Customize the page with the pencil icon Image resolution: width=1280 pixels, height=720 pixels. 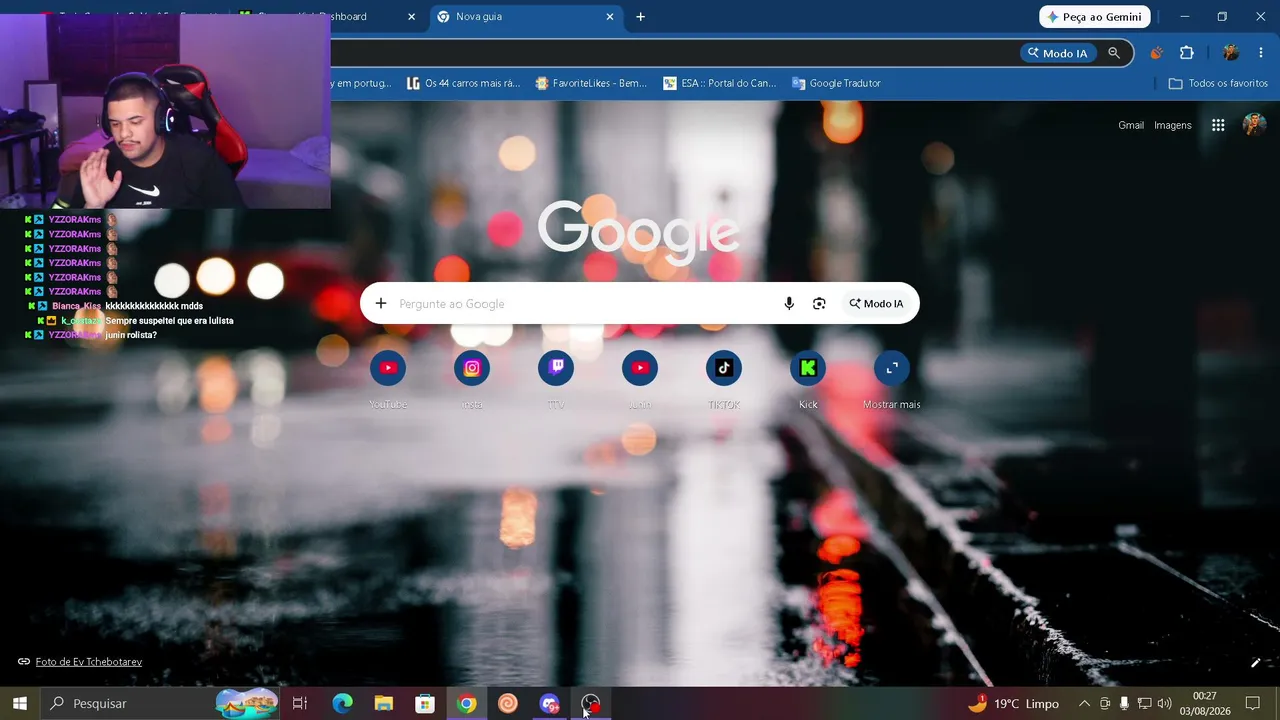(1256, 662)
